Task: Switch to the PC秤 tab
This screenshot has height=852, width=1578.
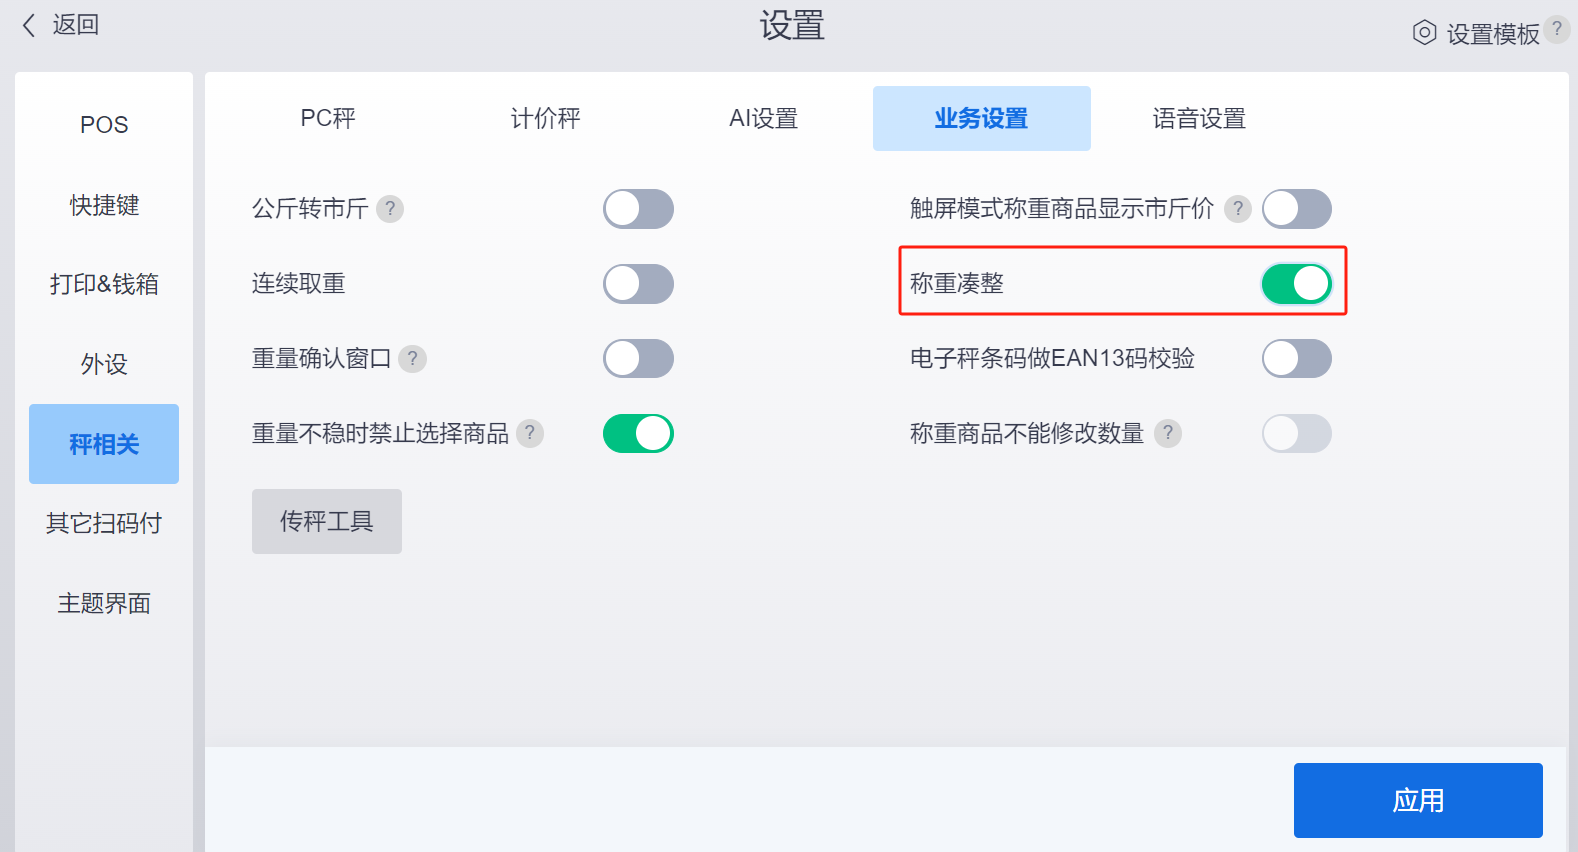Action: pyautogui.click(x=328, y=119)
